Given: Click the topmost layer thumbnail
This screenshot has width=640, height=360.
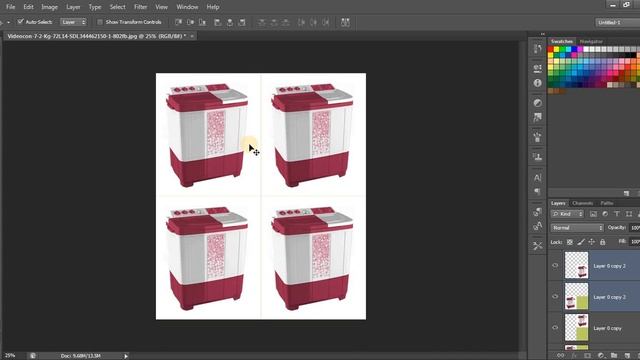Looking at the screenshot, I should [576, 265].
